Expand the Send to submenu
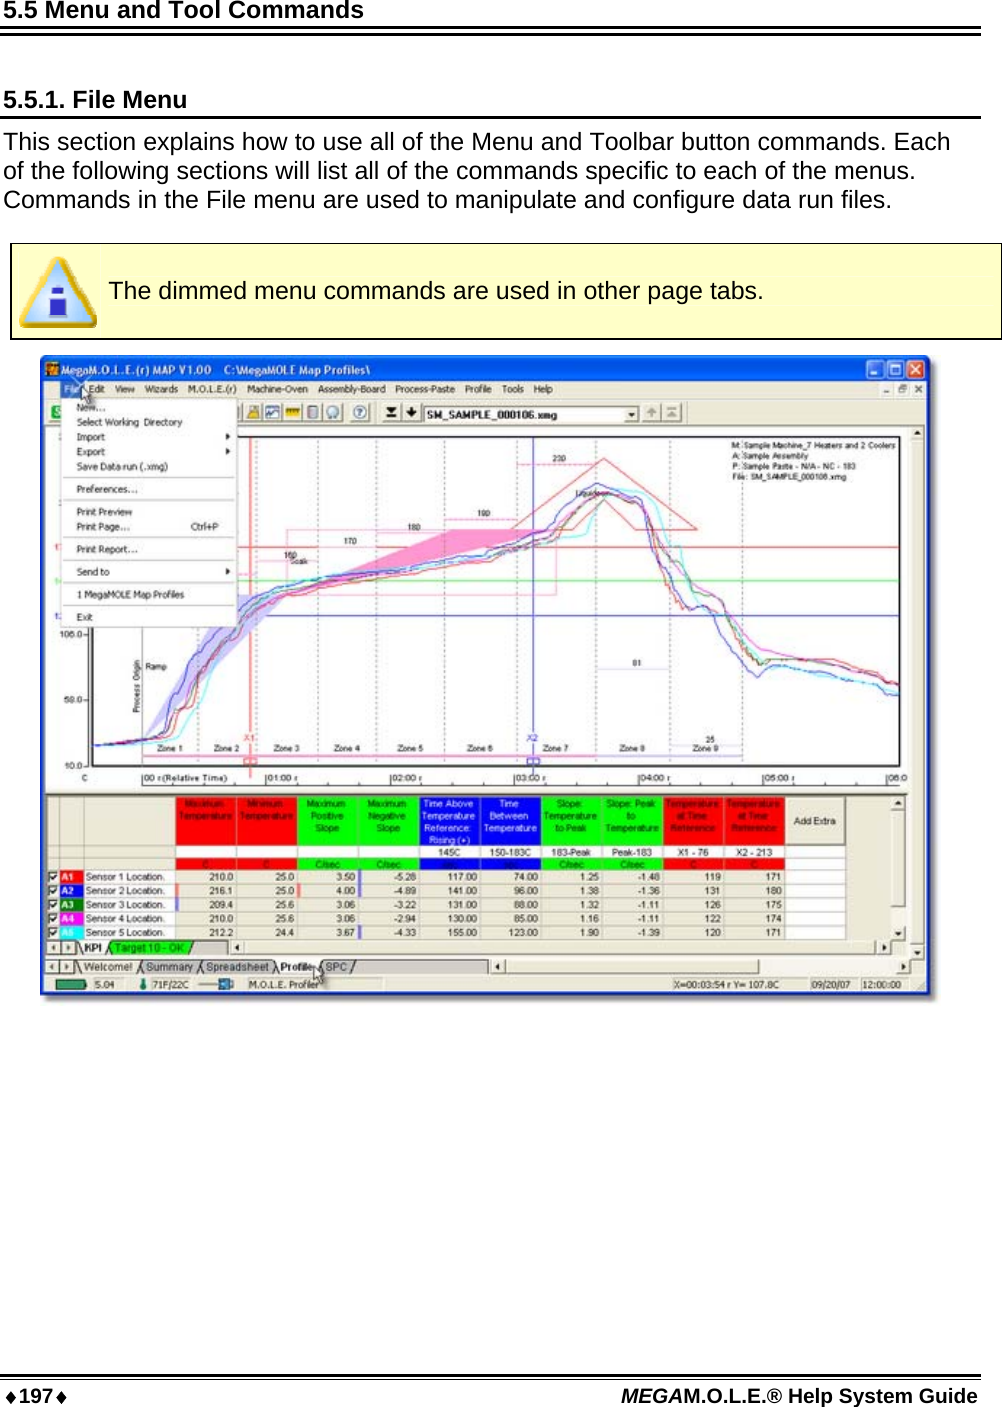 click(151, 572)
